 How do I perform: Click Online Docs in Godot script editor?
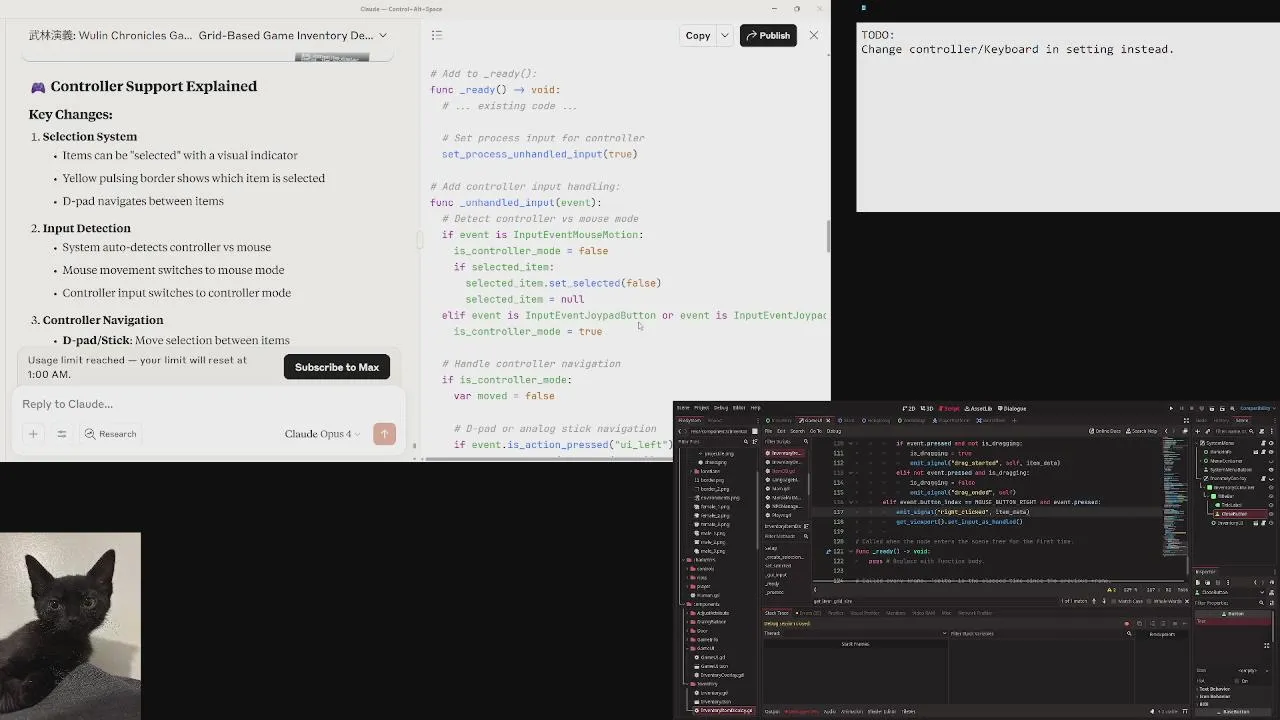[1107, 431]
